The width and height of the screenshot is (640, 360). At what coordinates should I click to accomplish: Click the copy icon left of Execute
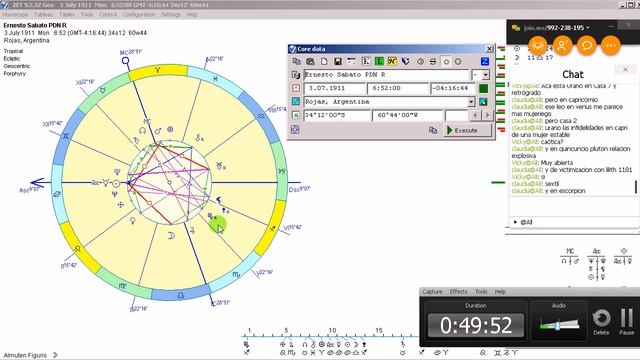(x=433, y=130)
